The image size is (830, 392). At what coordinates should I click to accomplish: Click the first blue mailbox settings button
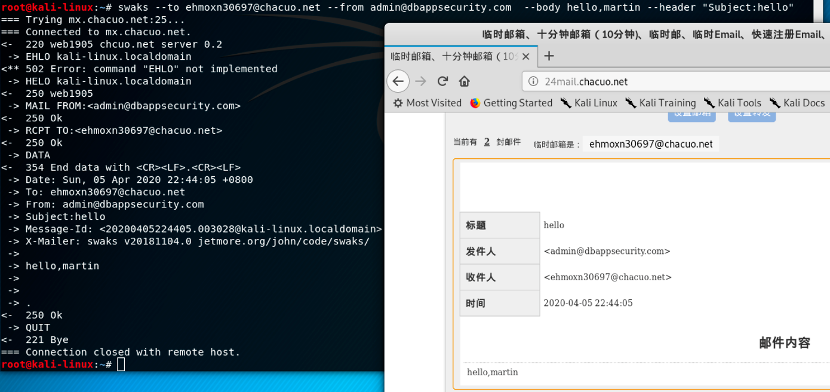point(692,116)
